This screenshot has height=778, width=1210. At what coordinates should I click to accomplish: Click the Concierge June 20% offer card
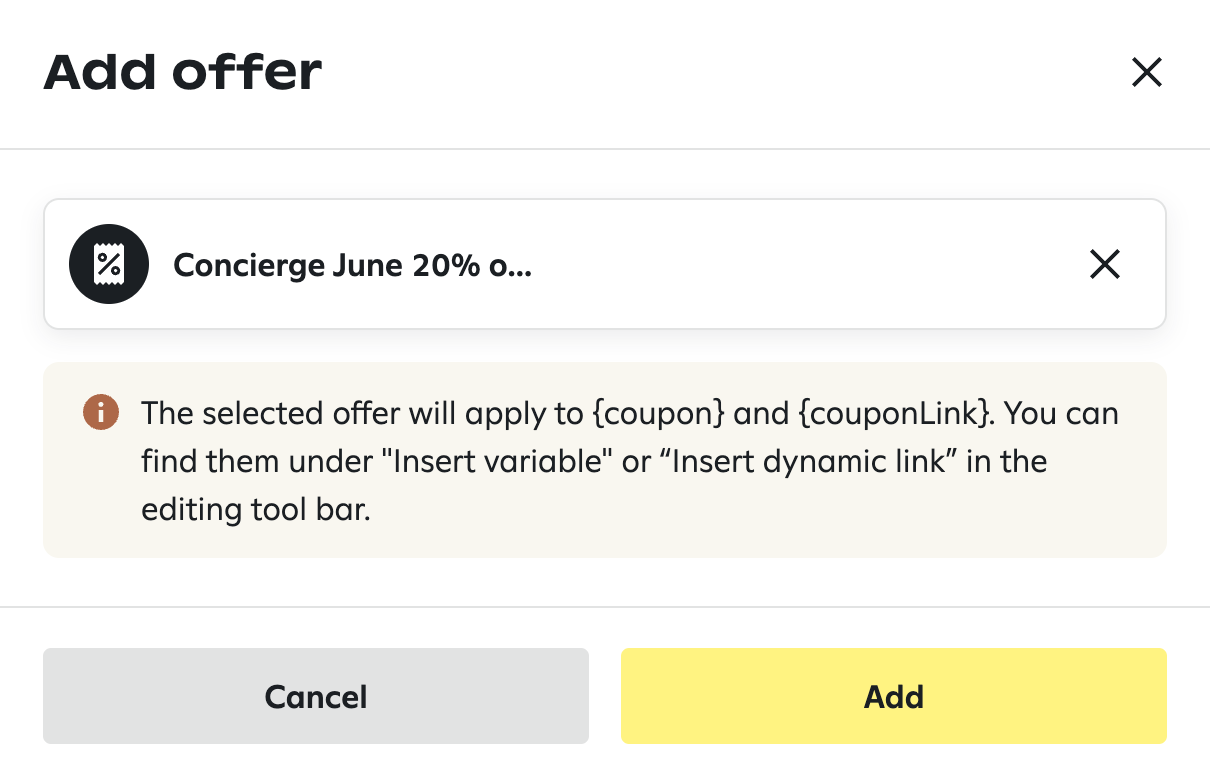point(604,264)
